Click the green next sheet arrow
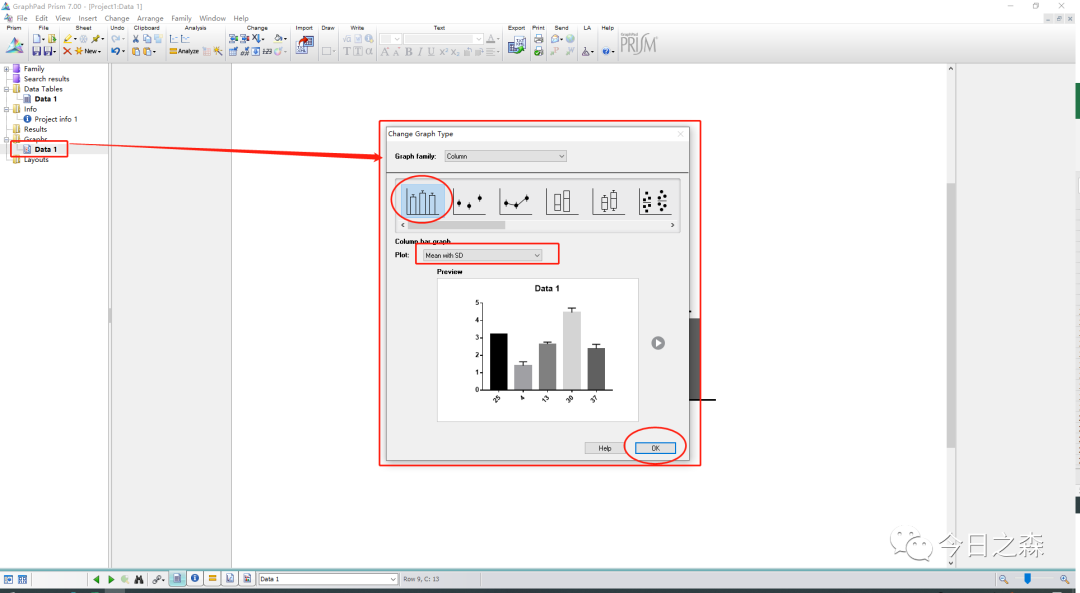 [111, 579]
